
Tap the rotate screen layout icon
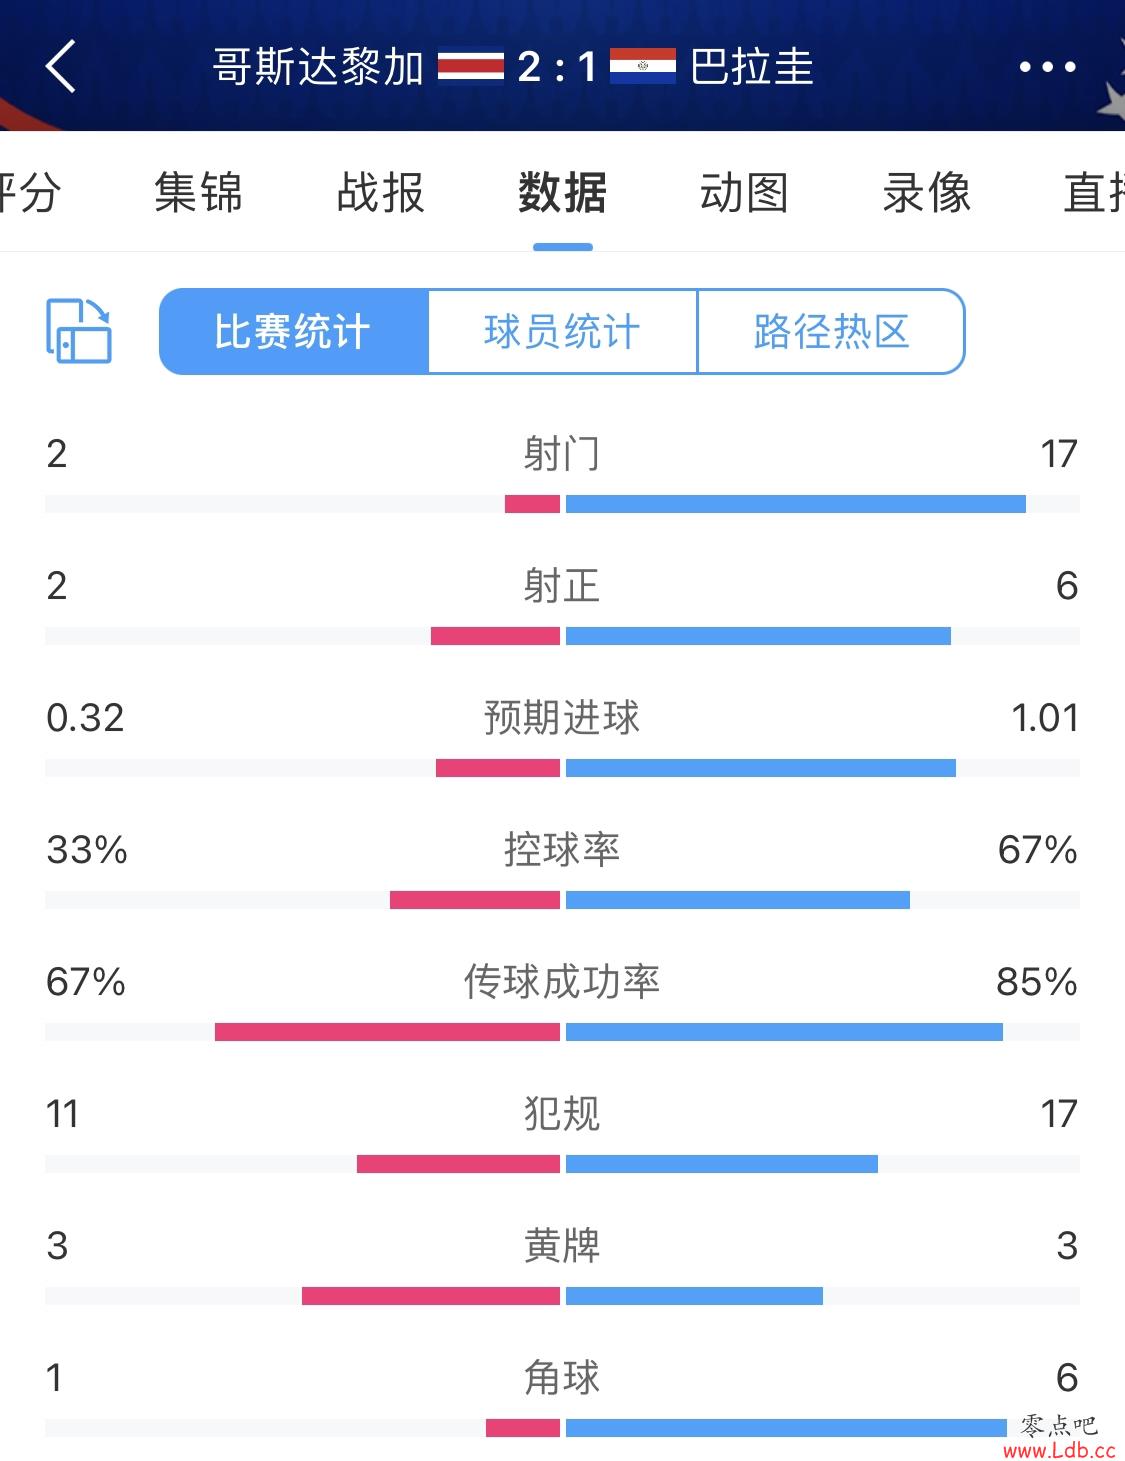(x=79, y=330)
